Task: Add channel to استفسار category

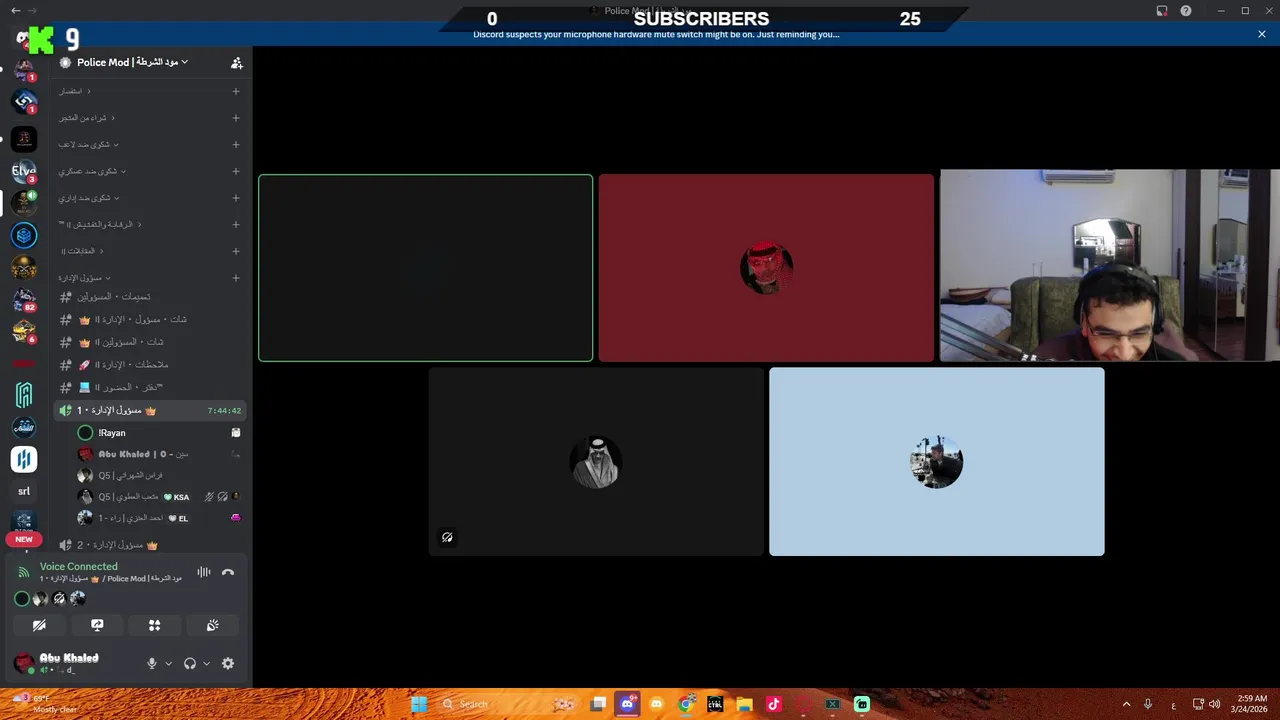Action: (236, 91)
